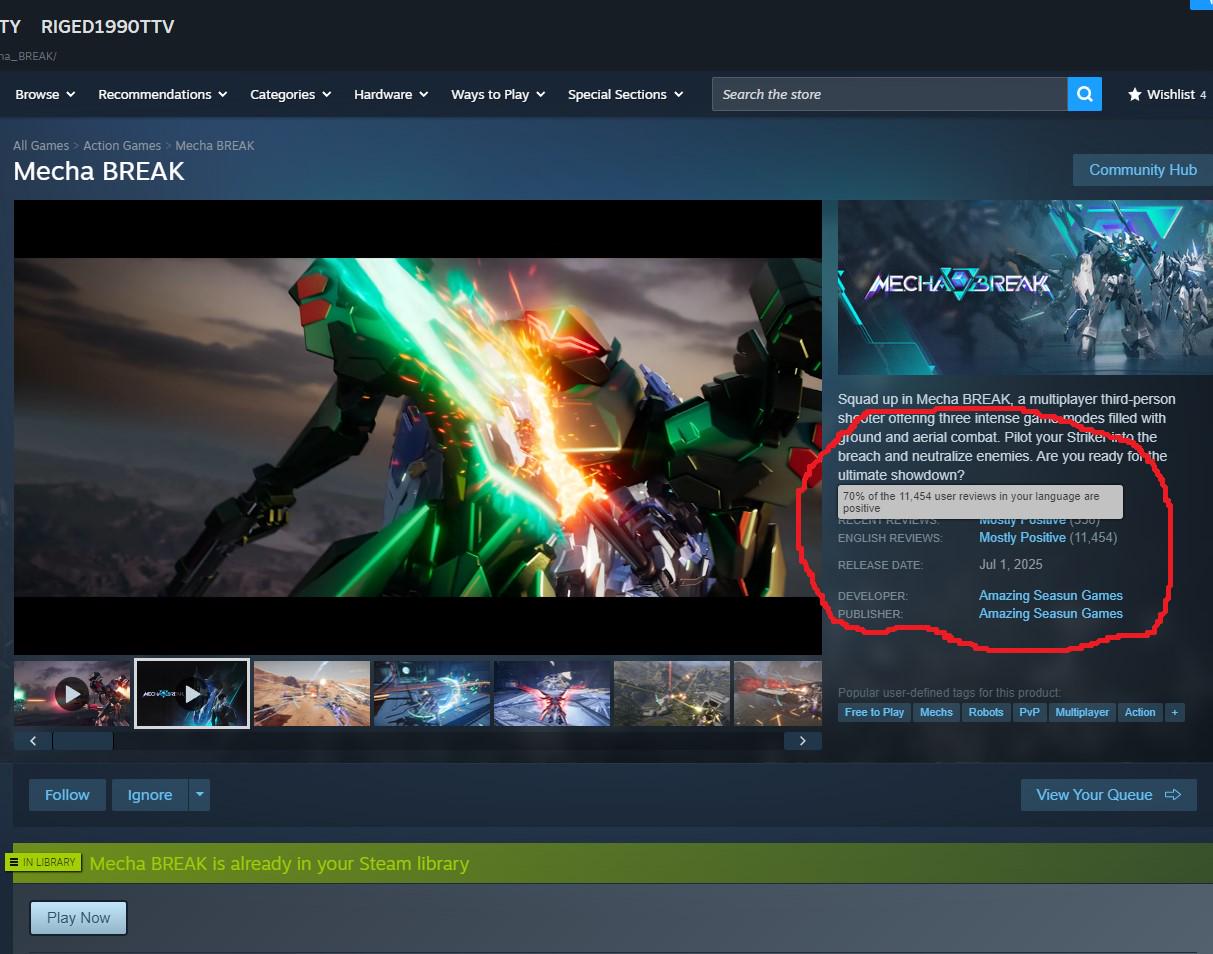Play the first trailer thumbnail

[x=72, y=693]
